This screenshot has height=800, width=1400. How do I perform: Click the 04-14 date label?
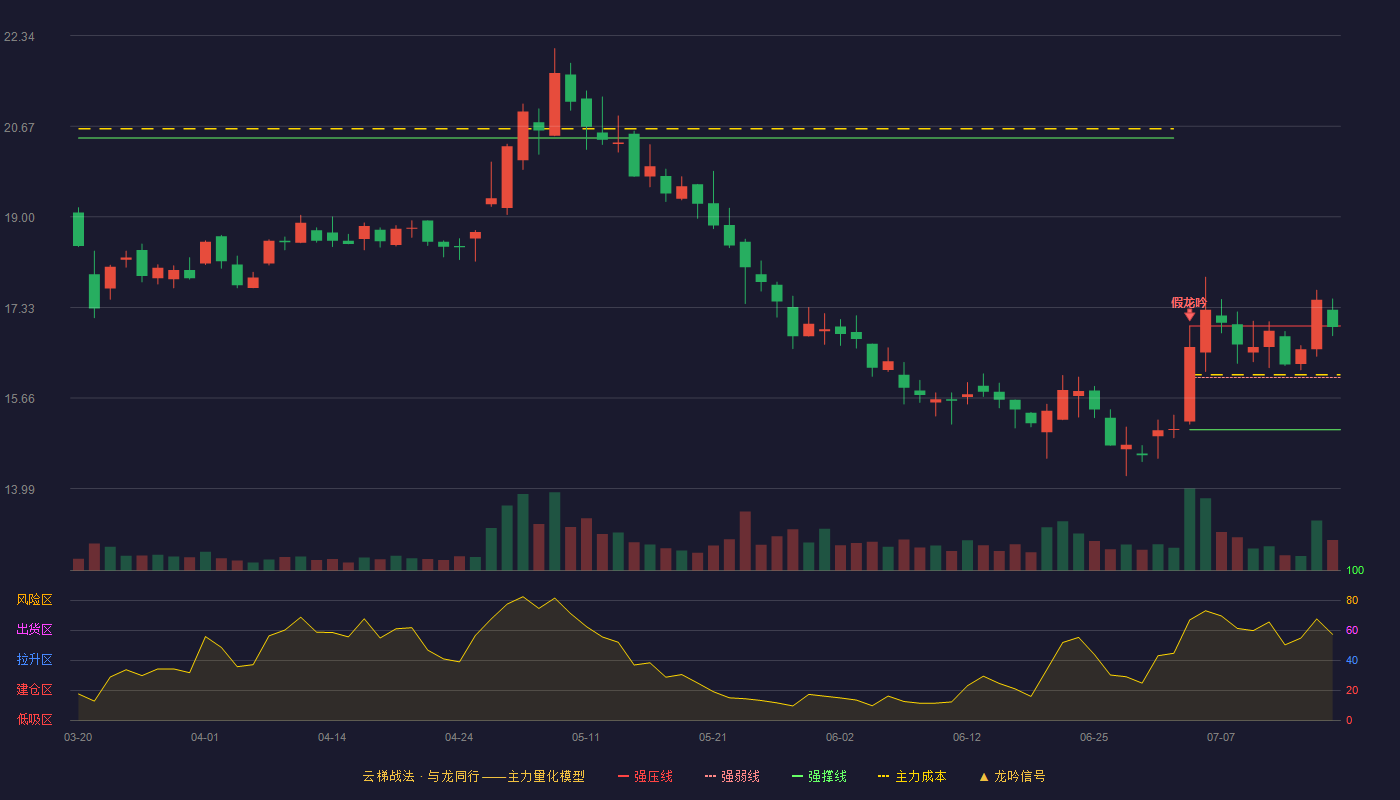coord(332,737)
